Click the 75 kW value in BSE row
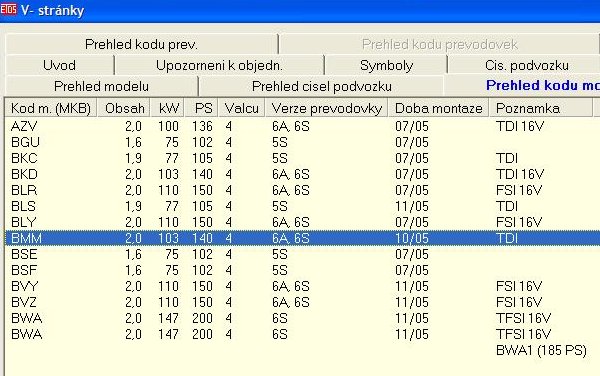Viewport: 600px width, 376px height. coord(172,254)
